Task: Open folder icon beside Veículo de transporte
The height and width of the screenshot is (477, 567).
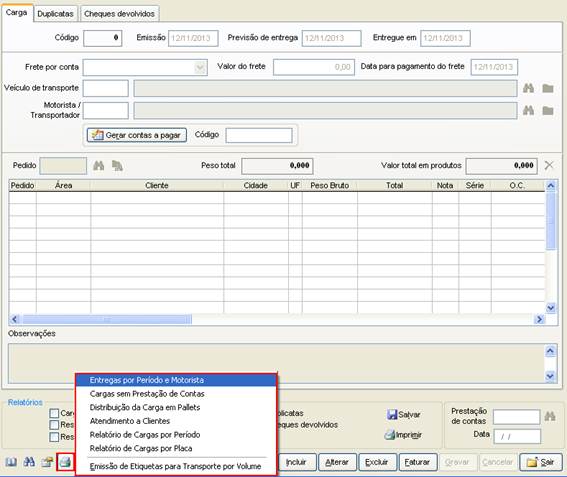Action: [548, 88]
